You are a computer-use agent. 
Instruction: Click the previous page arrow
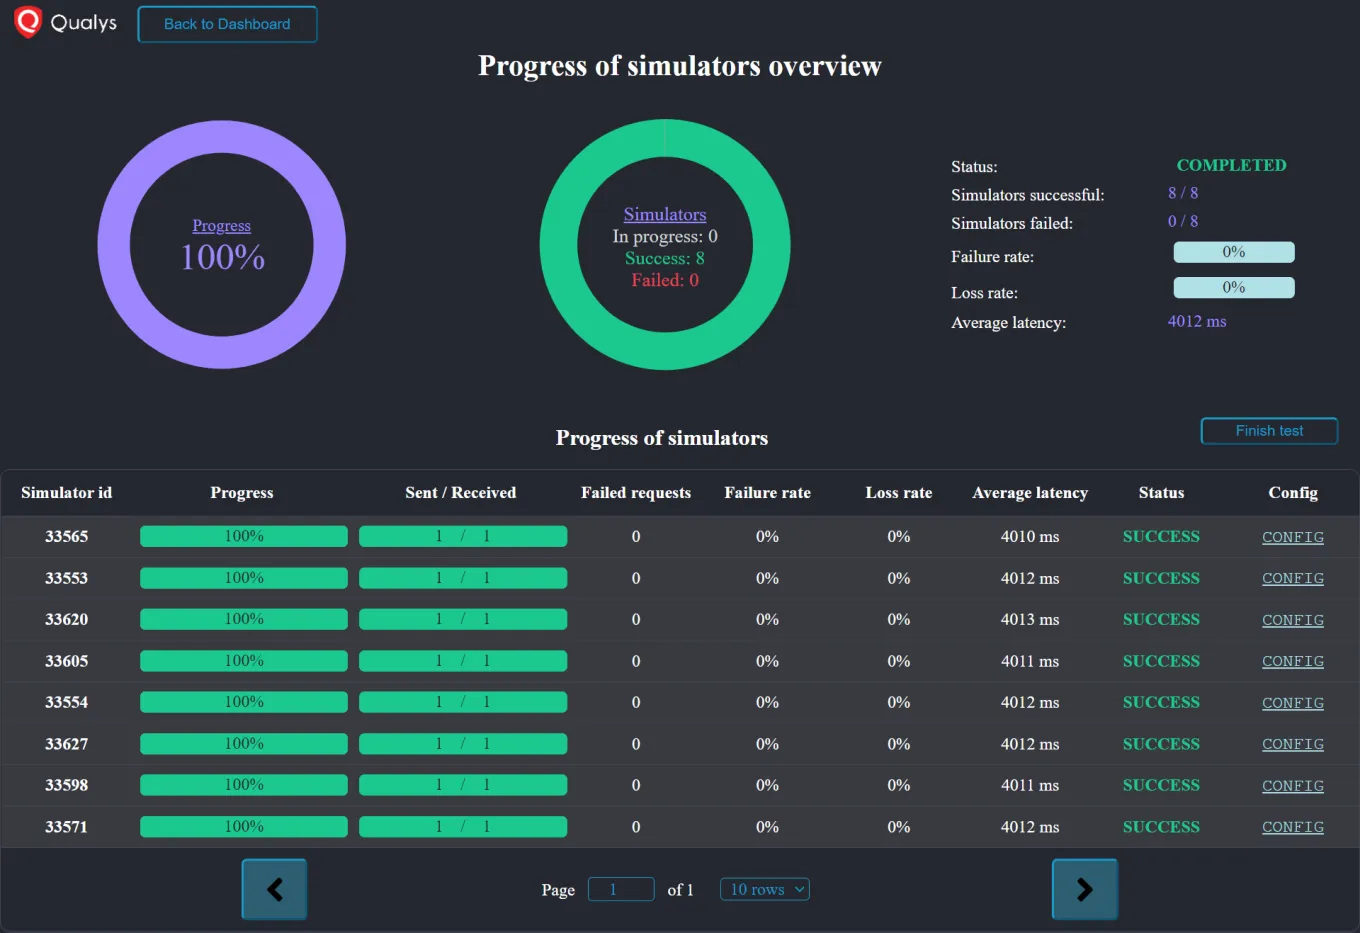click(274, 889)
